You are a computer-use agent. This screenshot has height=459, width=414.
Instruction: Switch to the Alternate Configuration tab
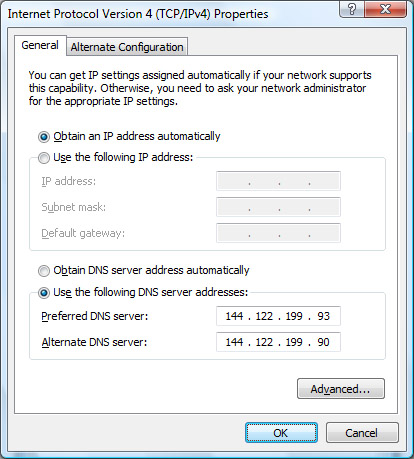click(127, 47)
